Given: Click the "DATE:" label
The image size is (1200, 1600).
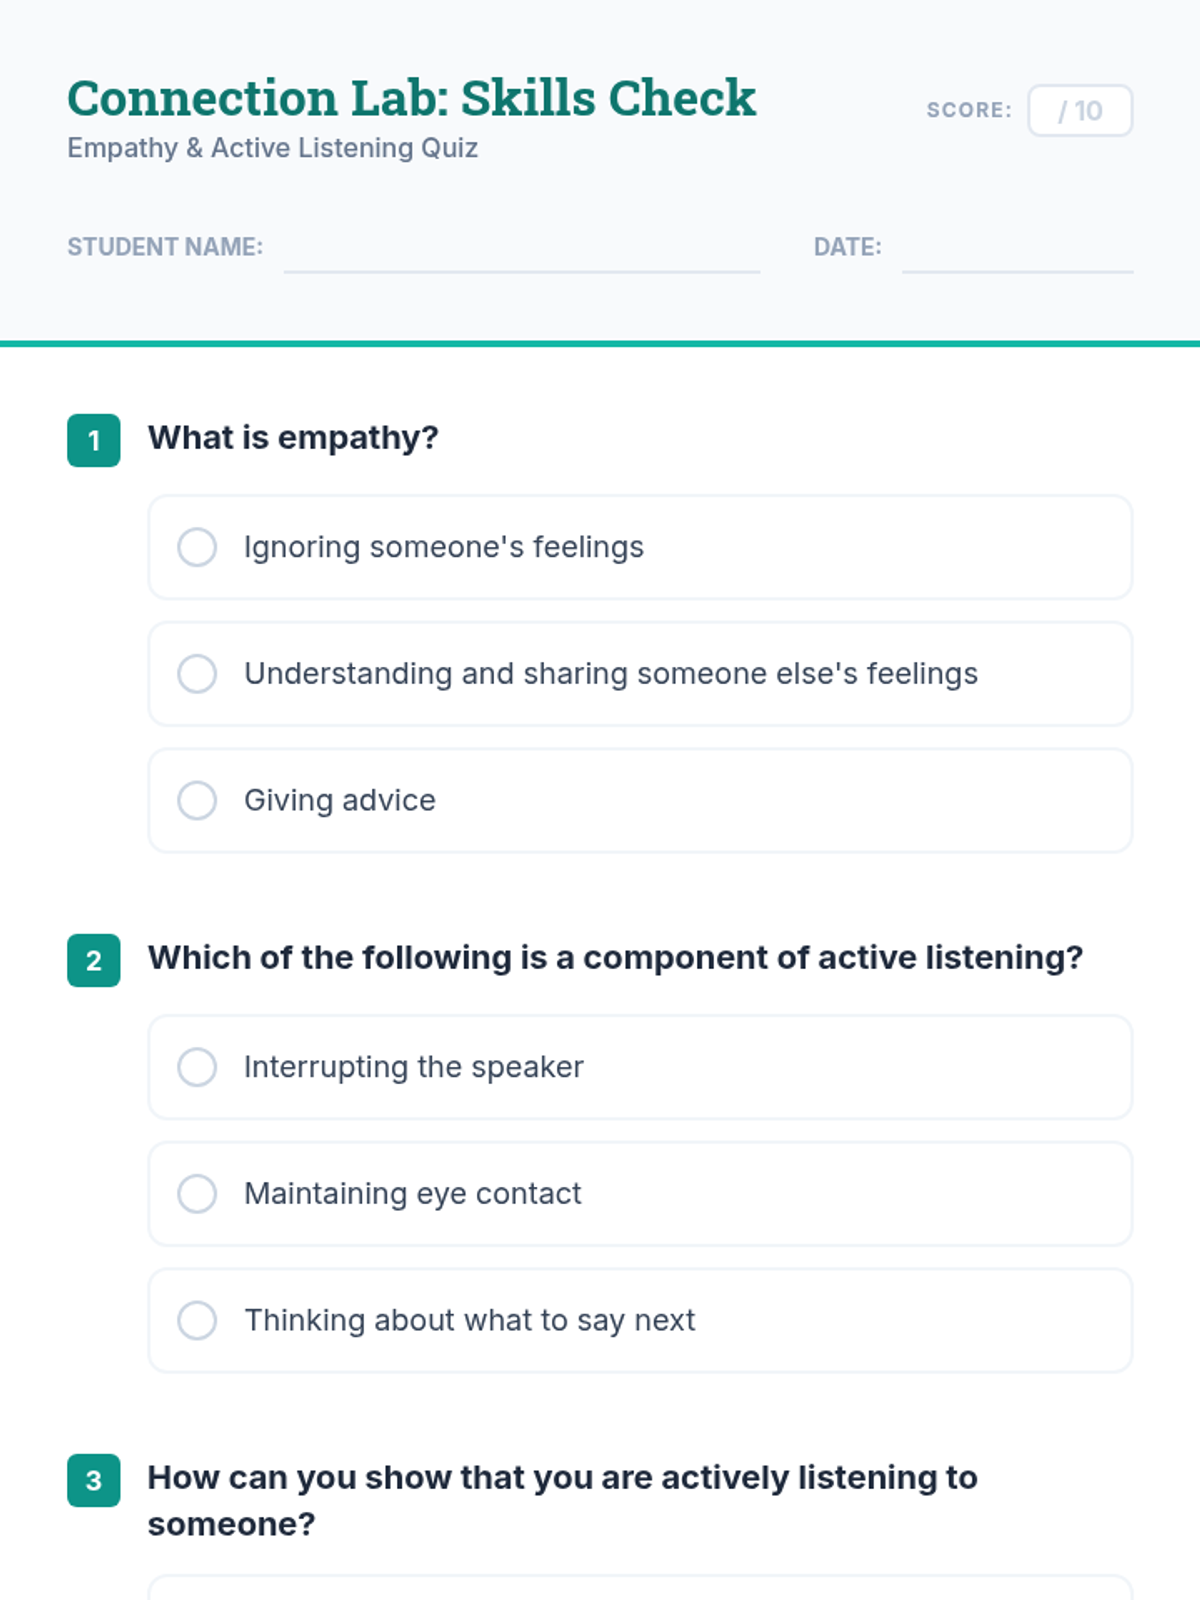Looking at the screenshot, I should (847, 247).
